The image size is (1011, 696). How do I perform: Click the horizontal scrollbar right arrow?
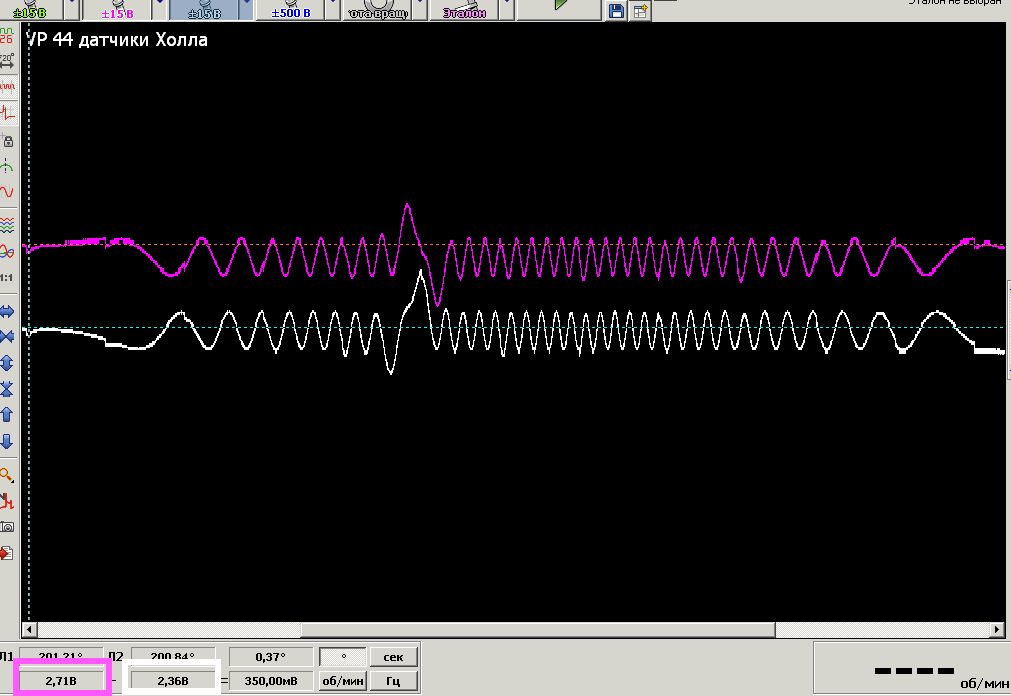[996, 630]
